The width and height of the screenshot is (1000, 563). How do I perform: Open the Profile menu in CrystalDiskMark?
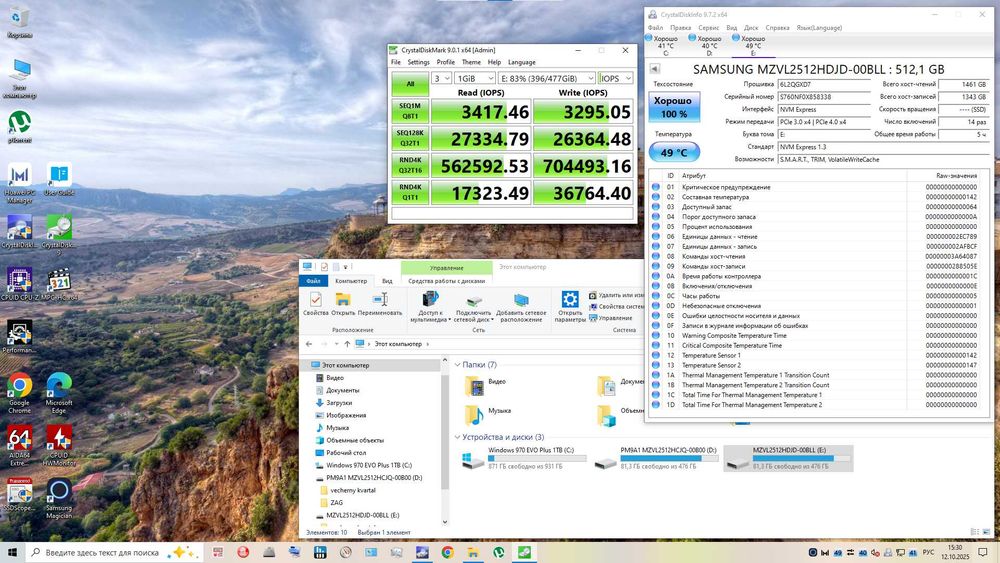pyautogui.click(x=446, y=62)
